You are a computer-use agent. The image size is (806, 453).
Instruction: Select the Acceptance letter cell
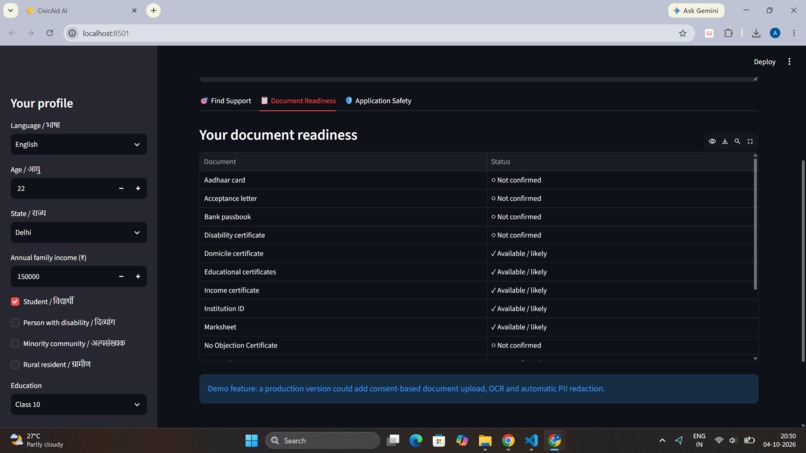pyautogui.click(x=343, y=198)
